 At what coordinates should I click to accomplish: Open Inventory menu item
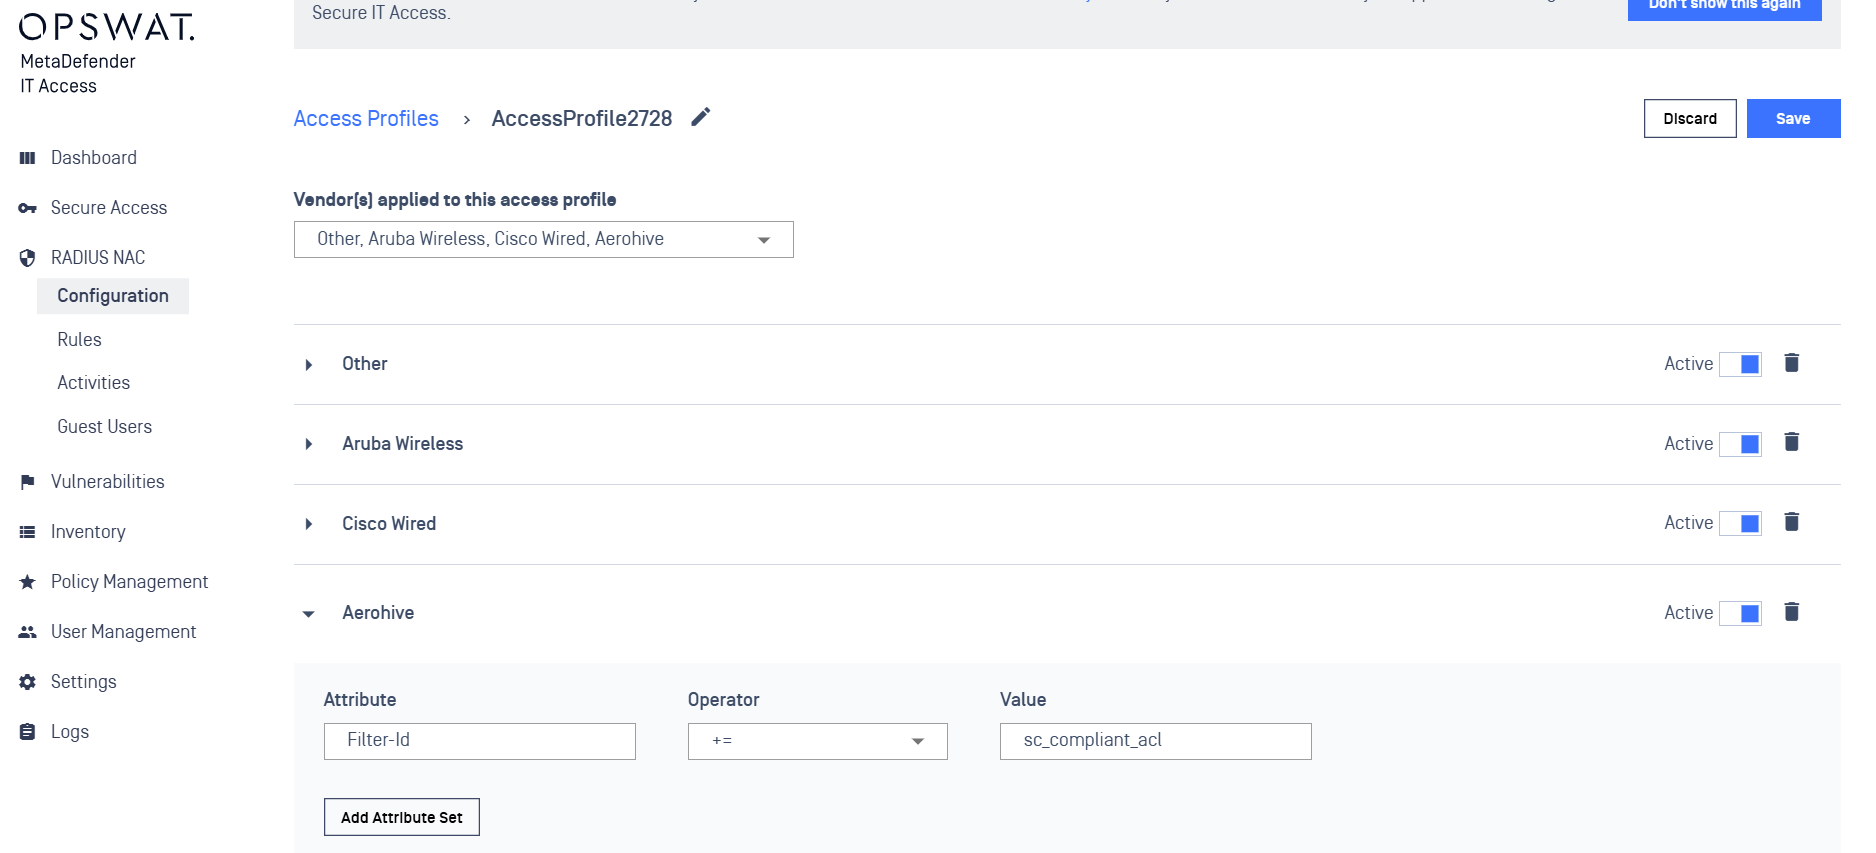tap(88, 532)
